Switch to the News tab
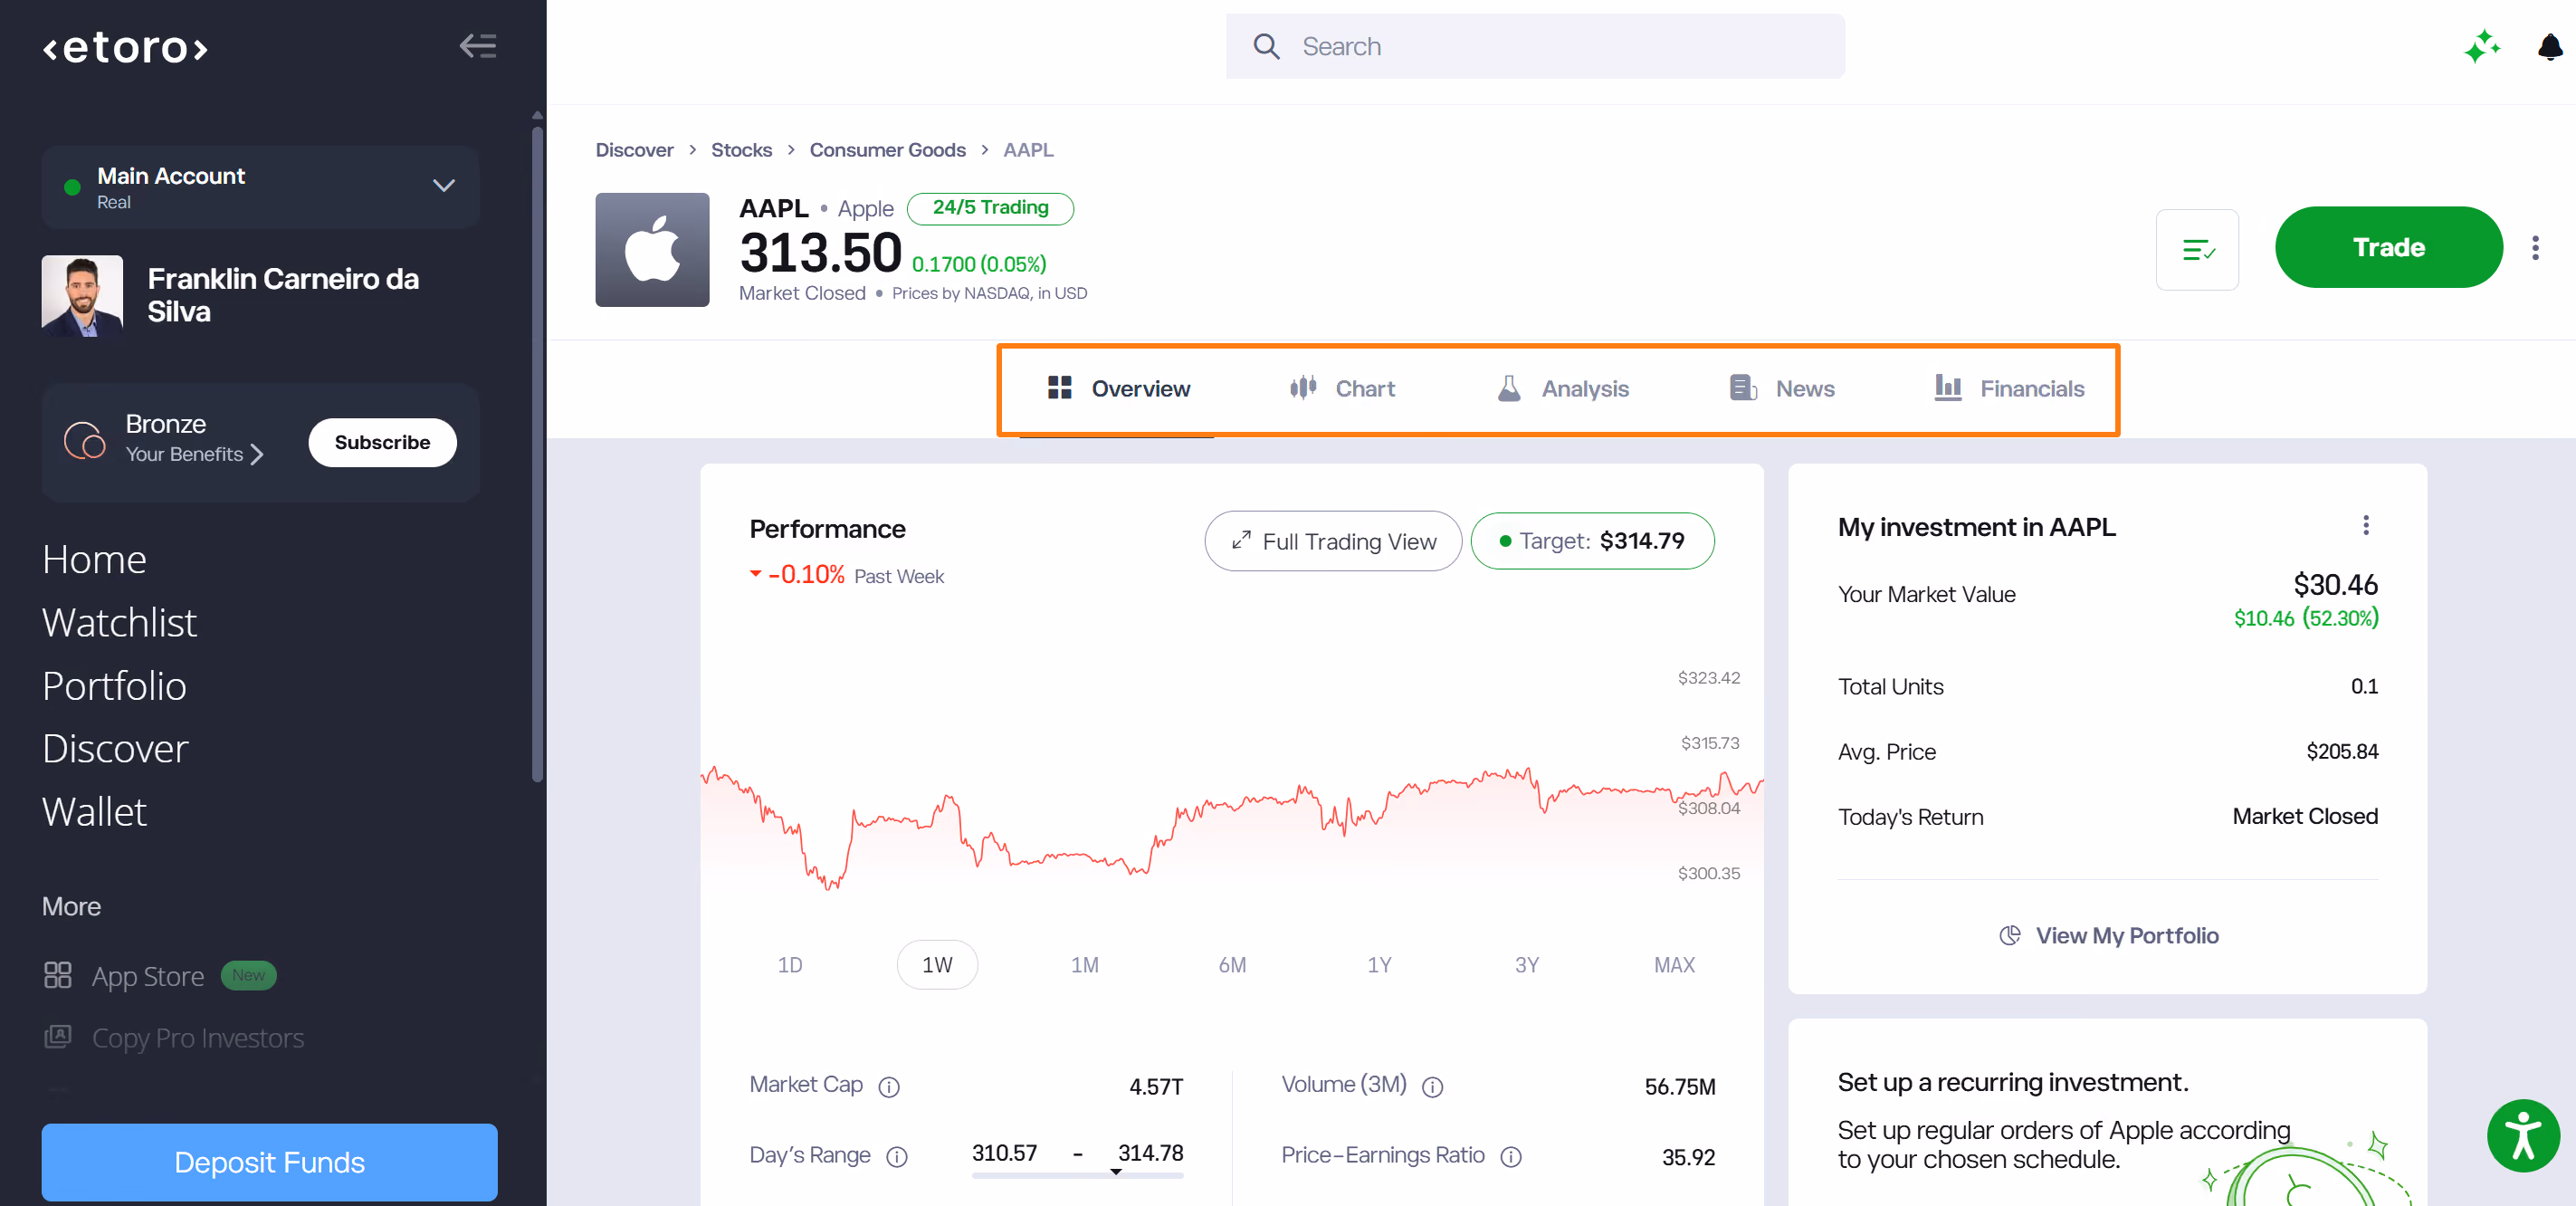This screenshot has width=2576, height=1206. (1782, 389)
